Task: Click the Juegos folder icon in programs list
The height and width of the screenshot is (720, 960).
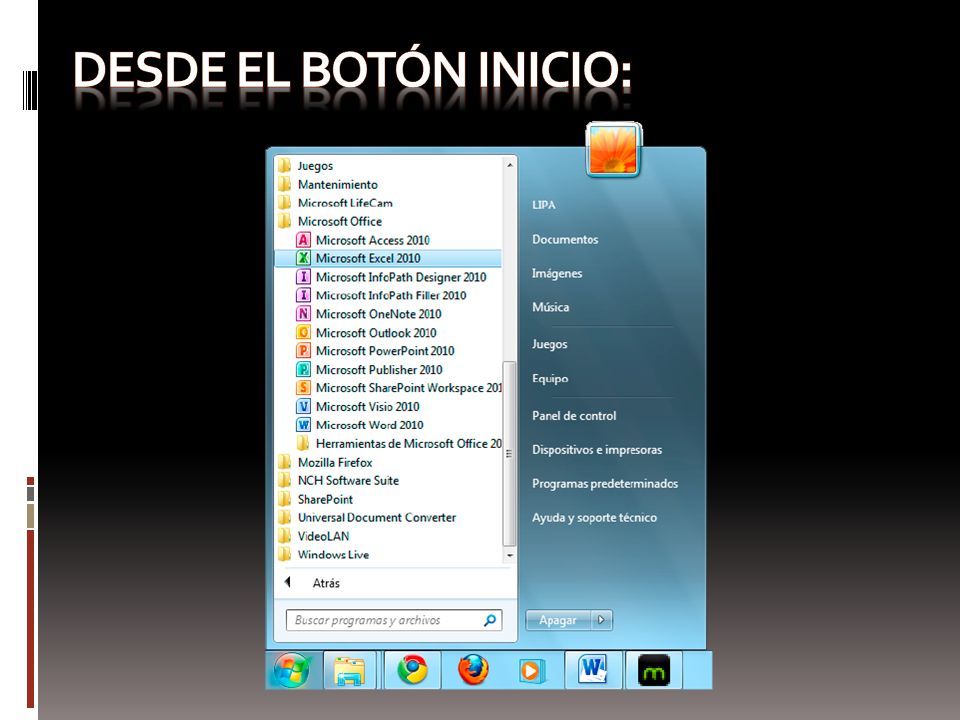Action: (x=285, y=166)
